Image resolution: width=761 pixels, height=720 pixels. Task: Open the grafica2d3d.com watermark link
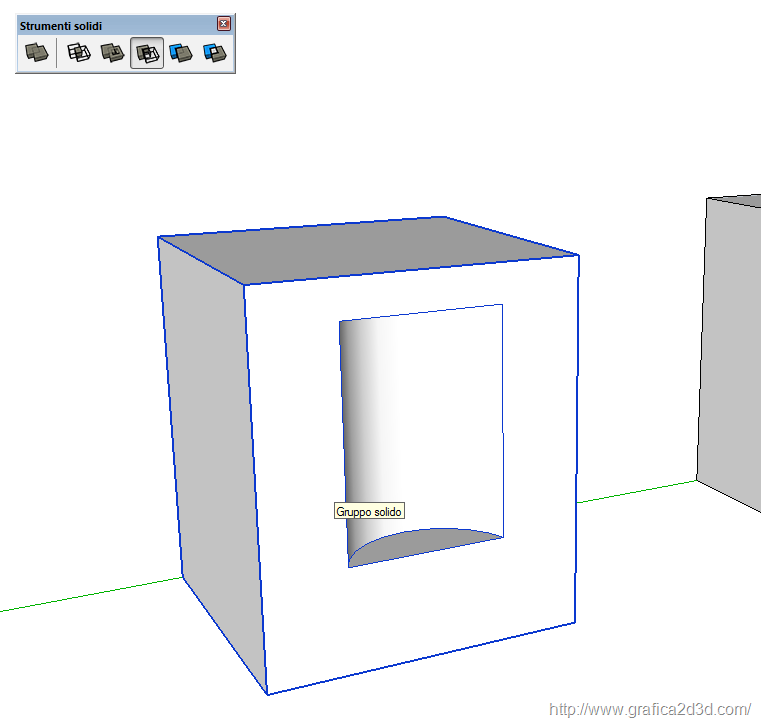(650, 709)
